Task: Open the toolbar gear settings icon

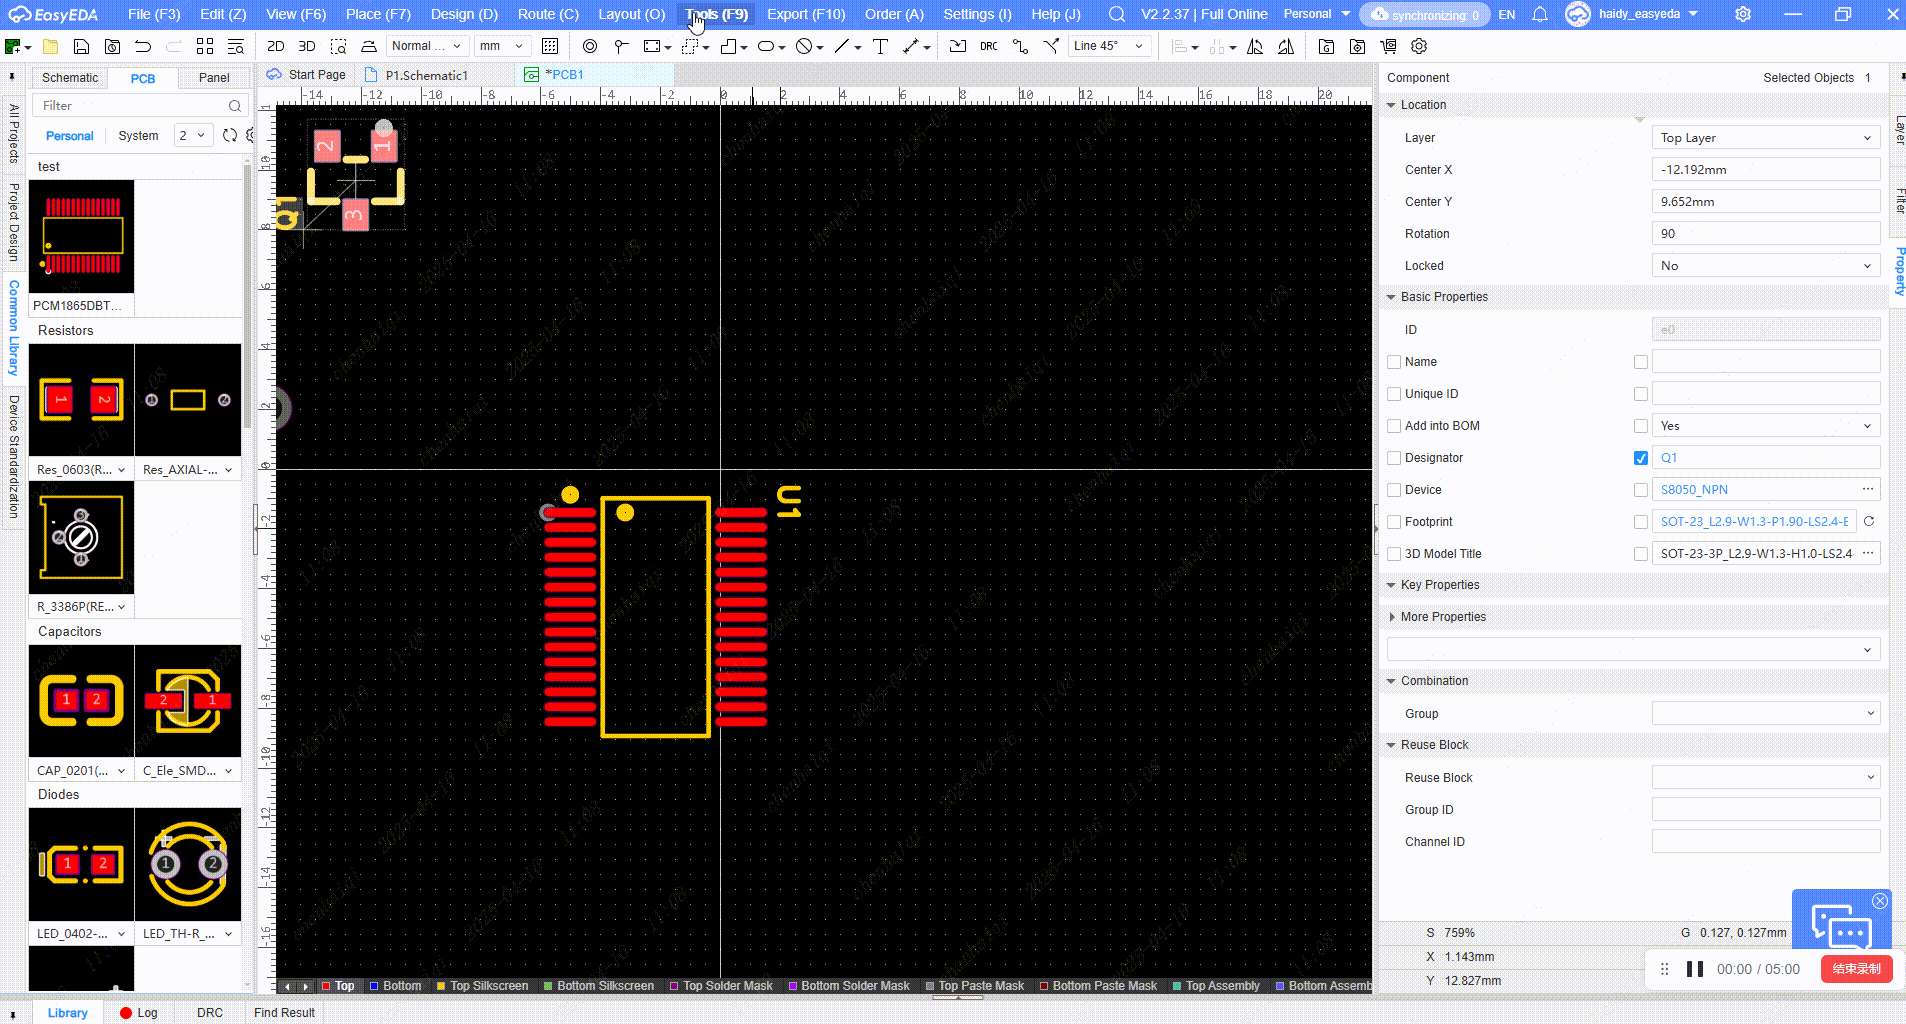Action: pyautogui.click(x=1419, y=46)
